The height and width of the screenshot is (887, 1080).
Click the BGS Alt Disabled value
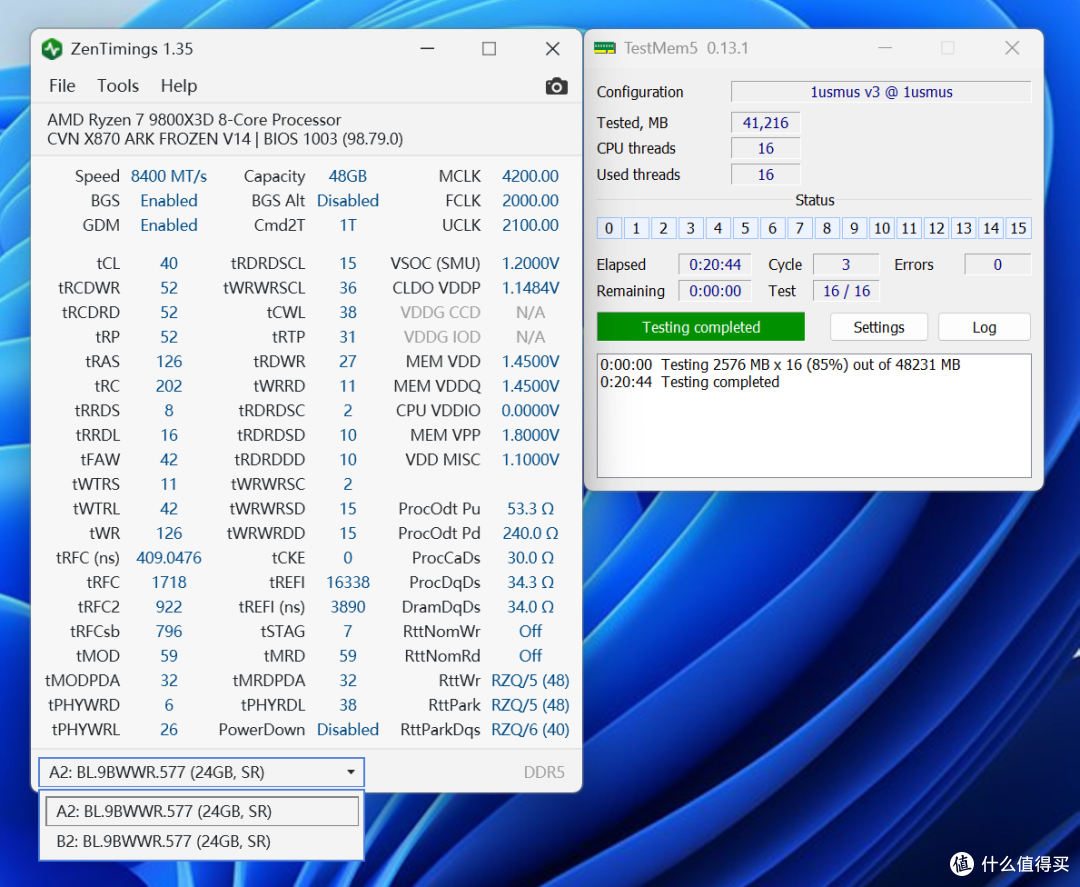click(348, 200)
